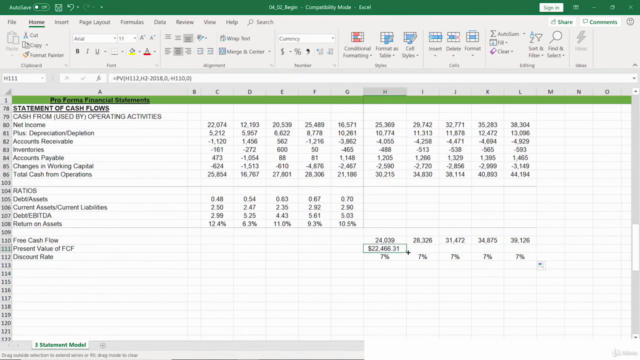Click the Save icon in title bar

pos(58,7)
